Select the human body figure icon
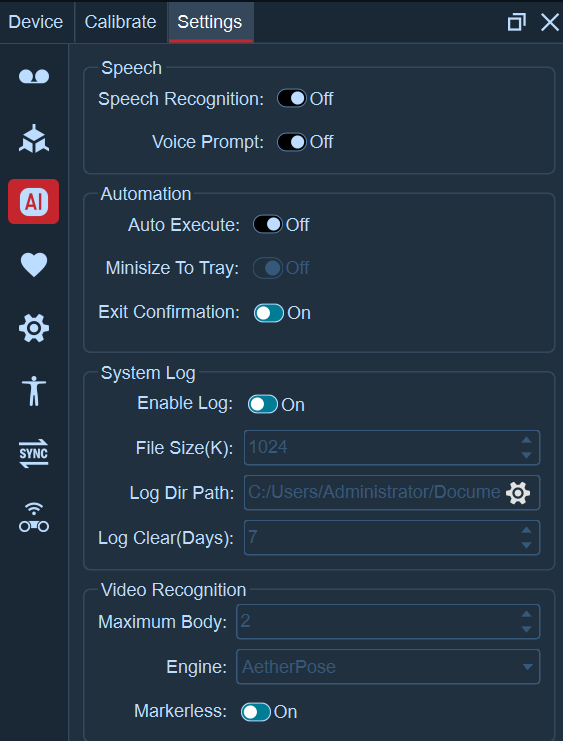This screenshot has height=741, width=563. point(34,391)
